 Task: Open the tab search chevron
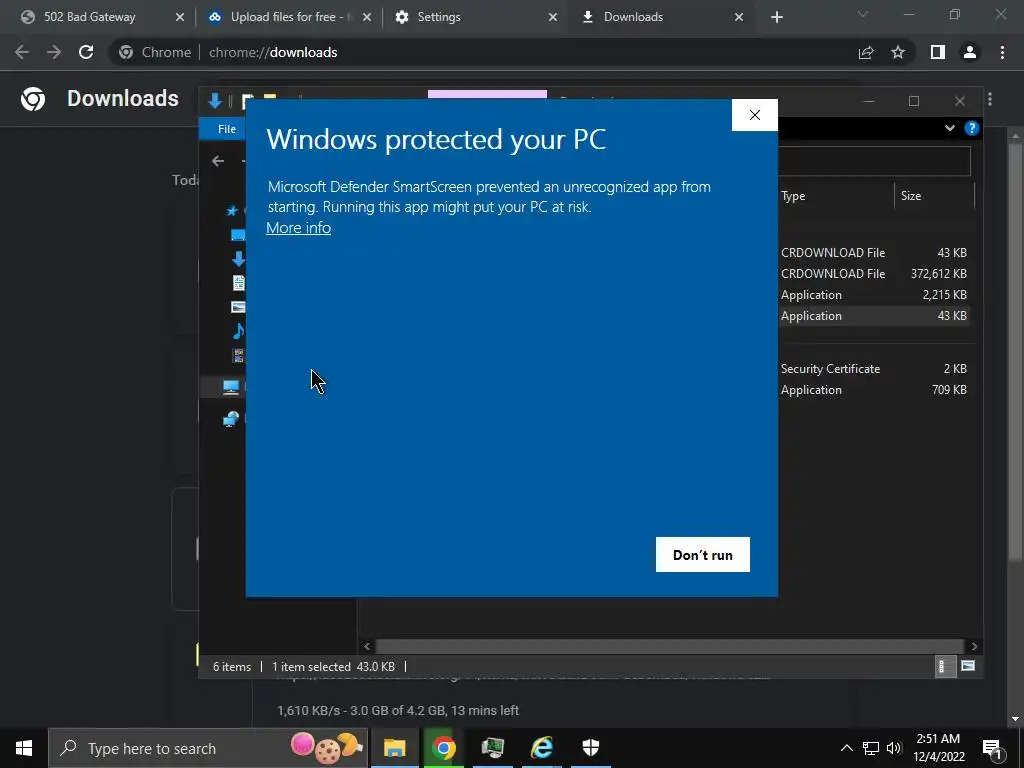click(863, 14)
